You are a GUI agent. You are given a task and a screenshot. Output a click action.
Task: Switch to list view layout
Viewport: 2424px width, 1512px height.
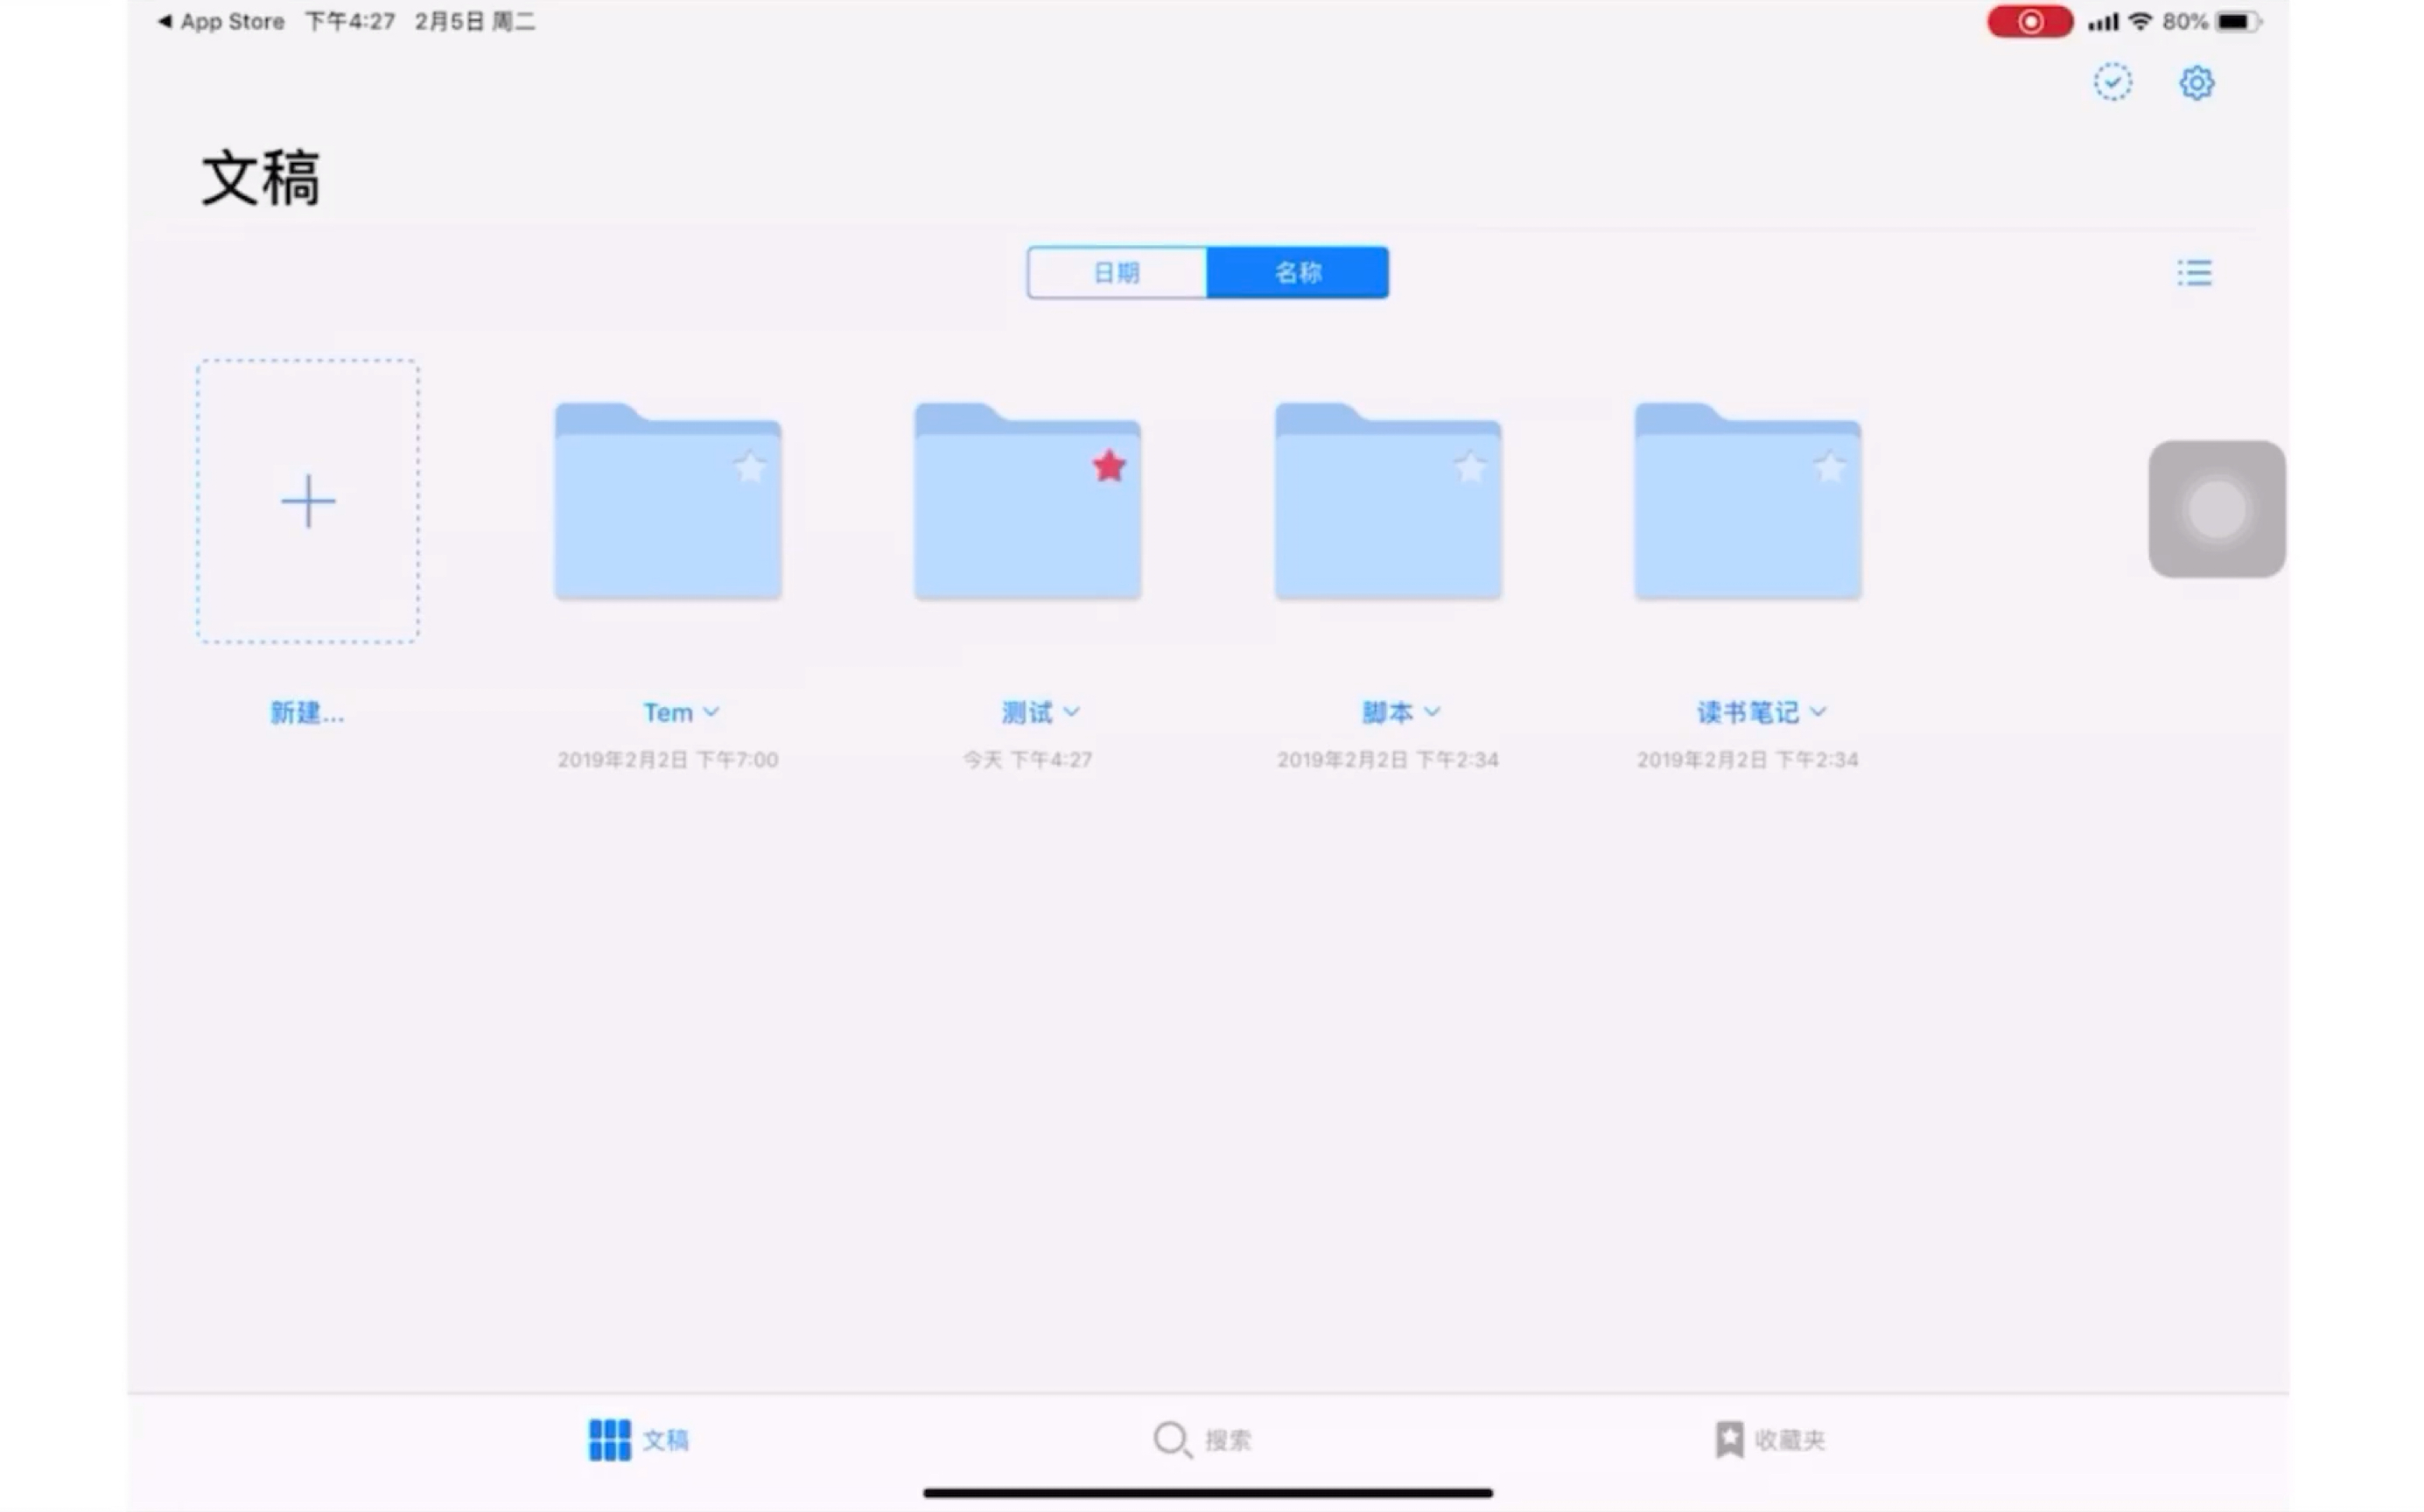pos(2194,272)
